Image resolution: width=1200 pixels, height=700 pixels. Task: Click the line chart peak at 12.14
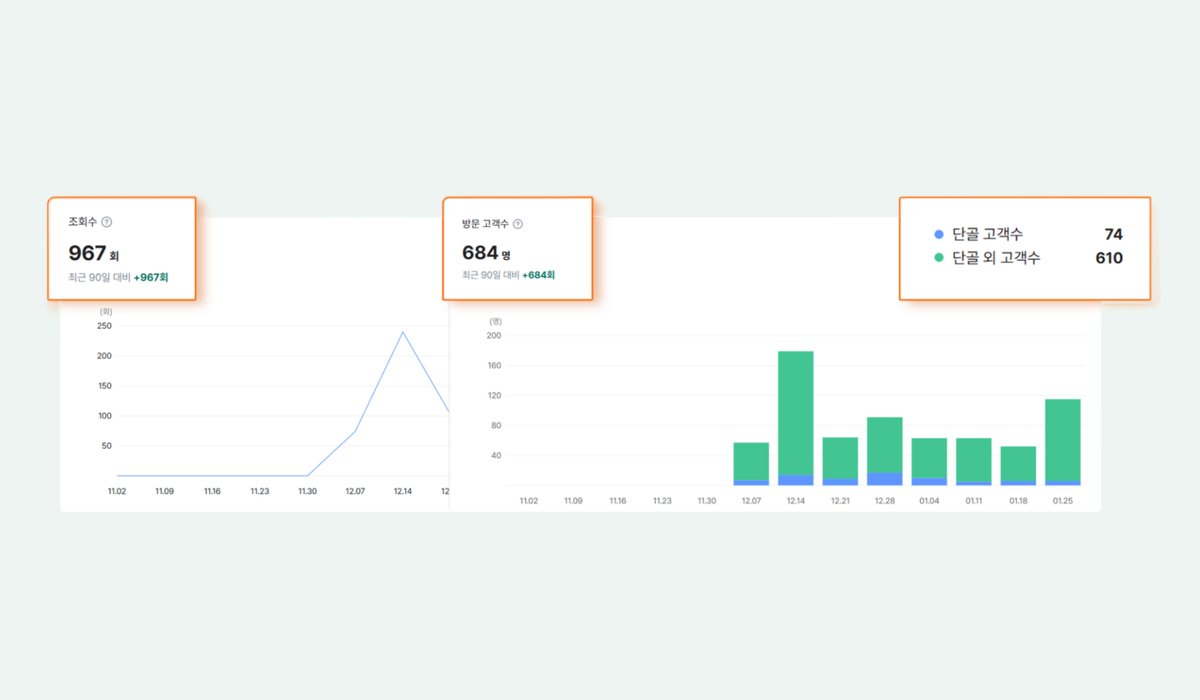pos(403,331)
